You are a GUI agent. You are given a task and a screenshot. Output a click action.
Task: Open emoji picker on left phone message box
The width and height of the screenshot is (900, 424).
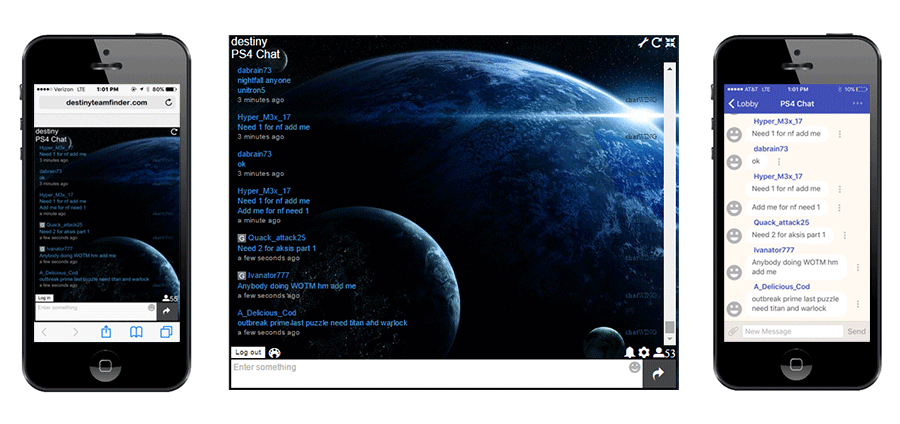click(x=152, y=308)
